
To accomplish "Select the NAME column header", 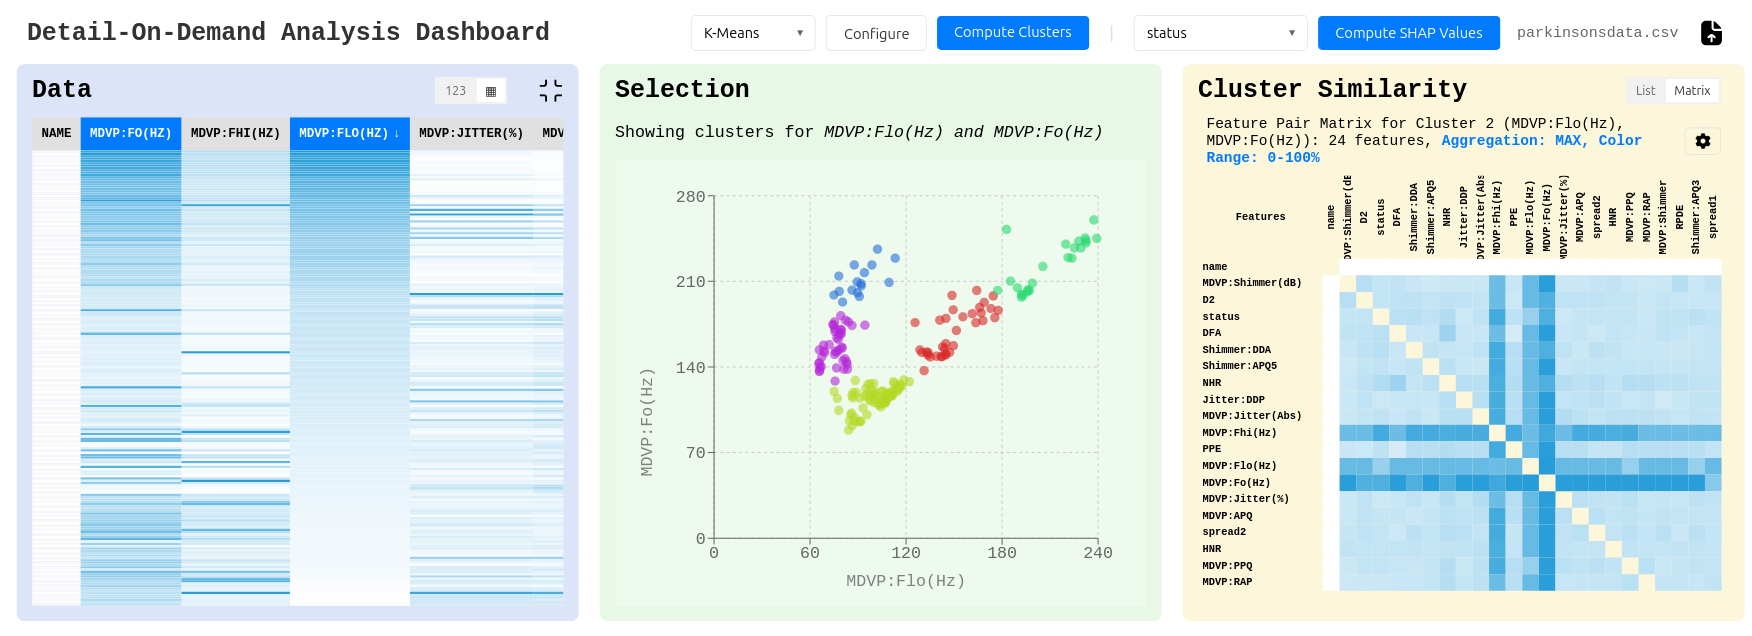I will 56,133.
